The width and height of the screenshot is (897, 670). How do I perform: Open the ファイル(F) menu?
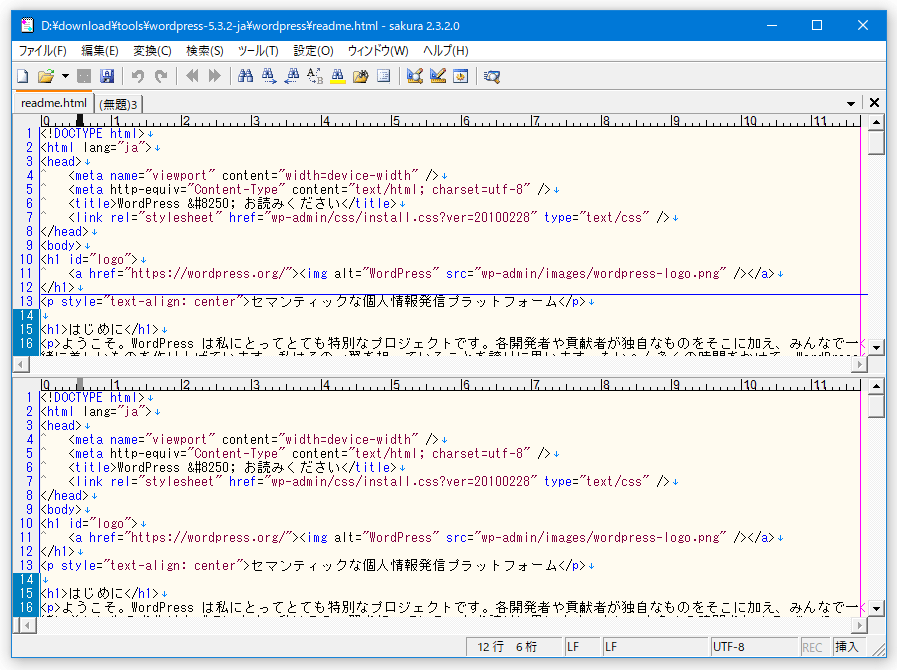pos(42,51)
